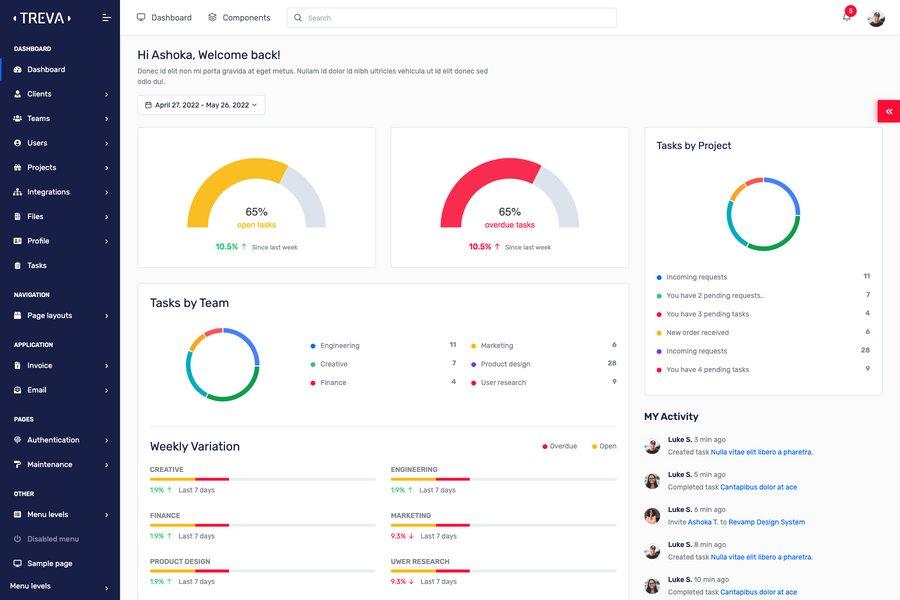The height and width of the screenshot is (600, 900).
Task: Click inside the Search input field
Action: click(450, 16)
